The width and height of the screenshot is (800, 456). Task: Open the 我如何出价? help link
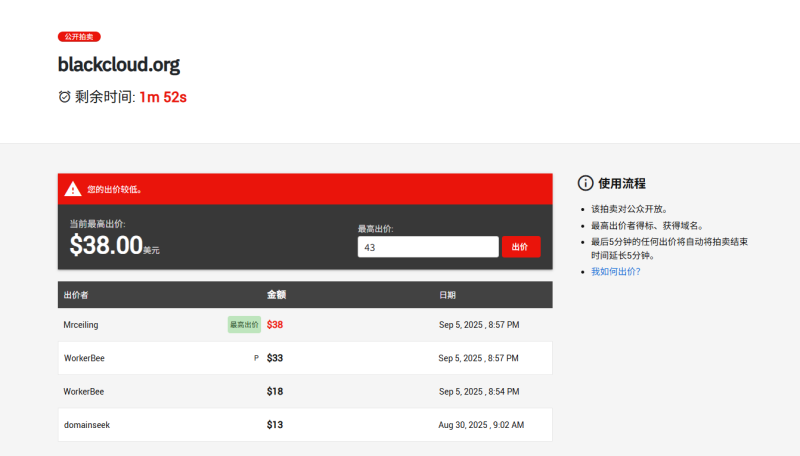[615, 271]
